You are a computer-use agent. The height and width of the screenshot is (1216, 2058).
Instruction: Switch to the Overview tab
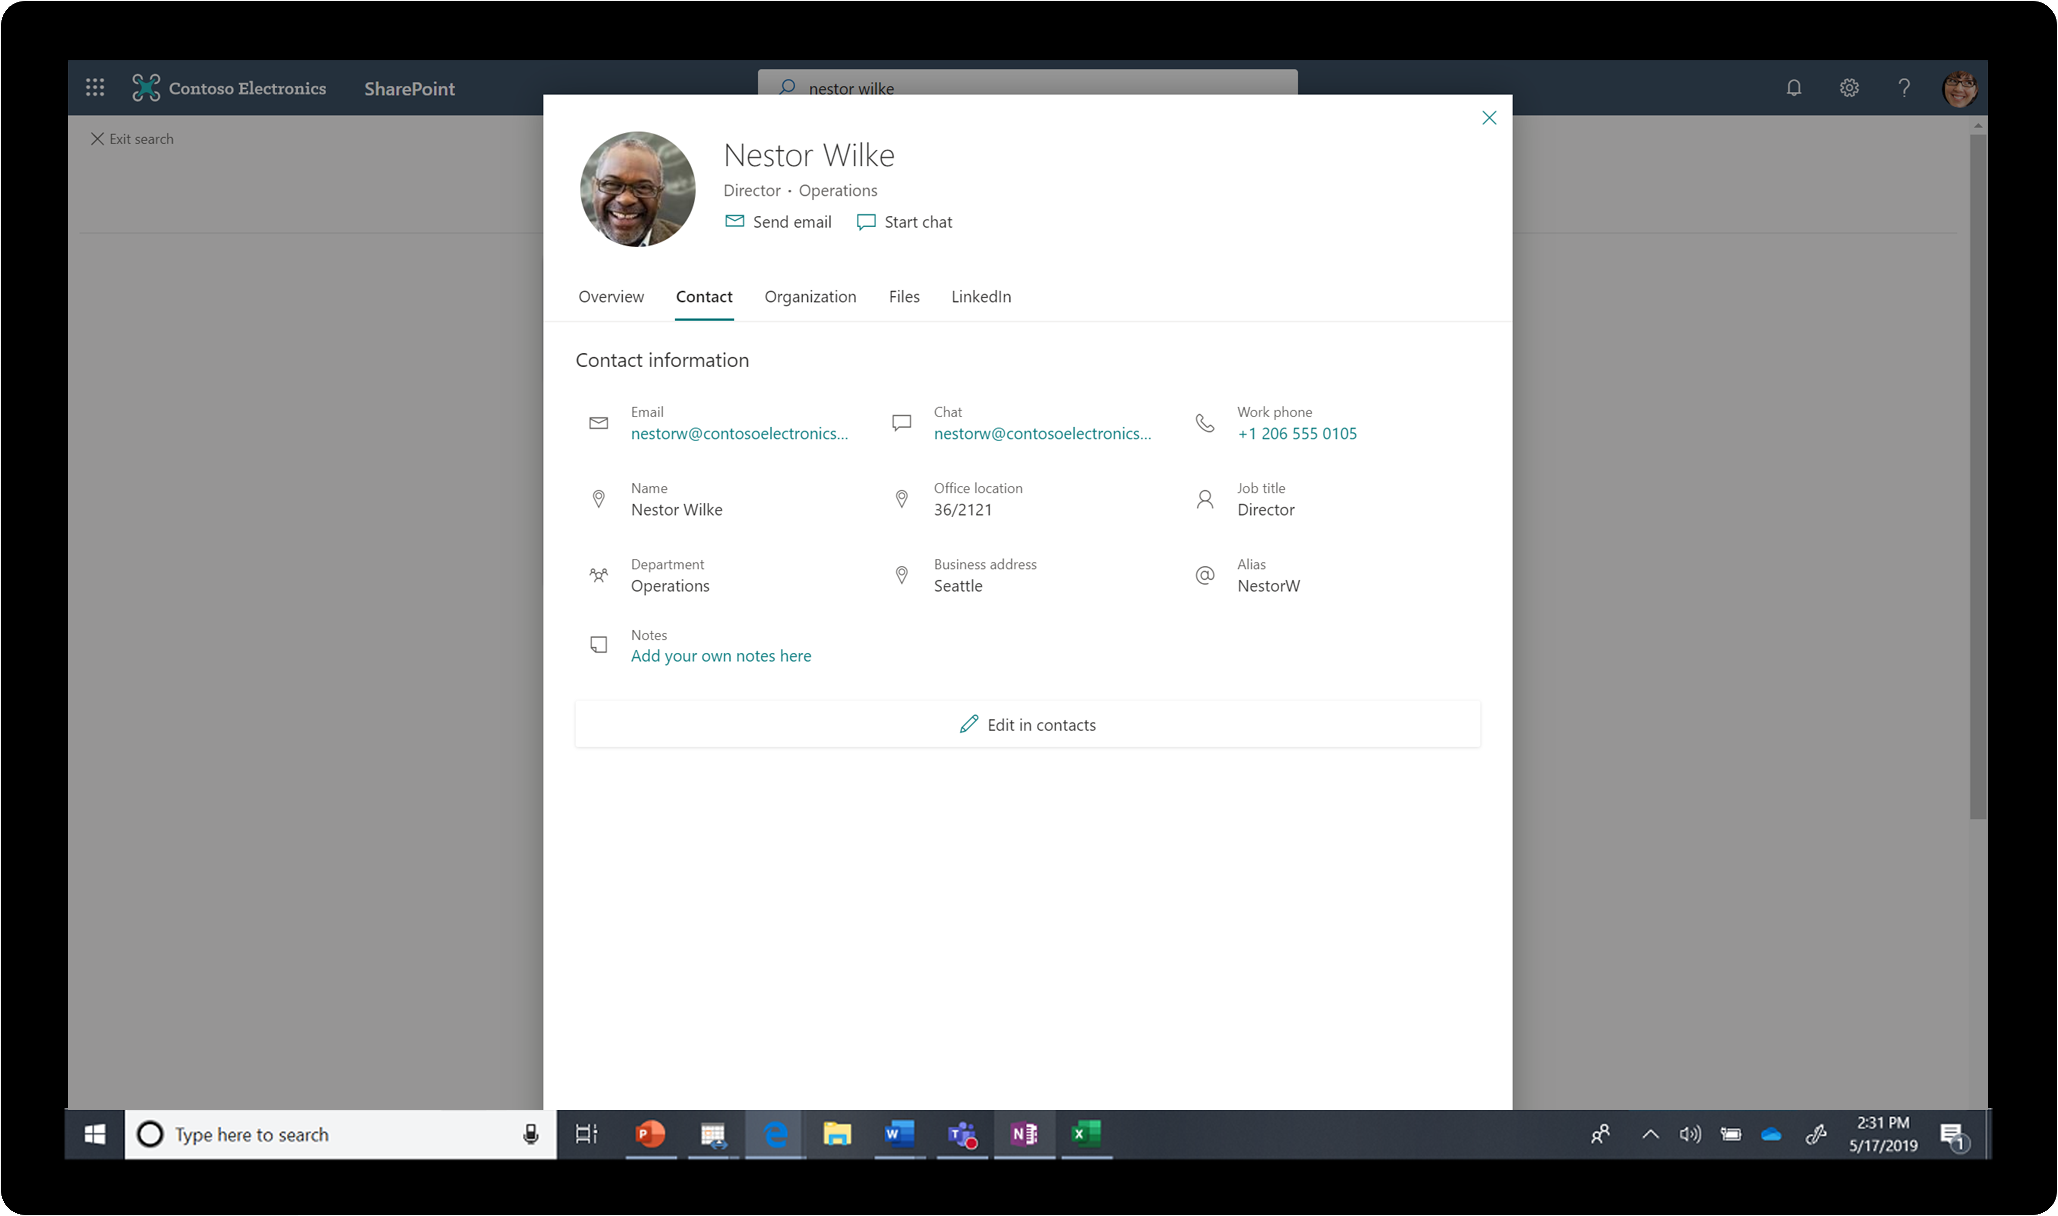(611, 297)
